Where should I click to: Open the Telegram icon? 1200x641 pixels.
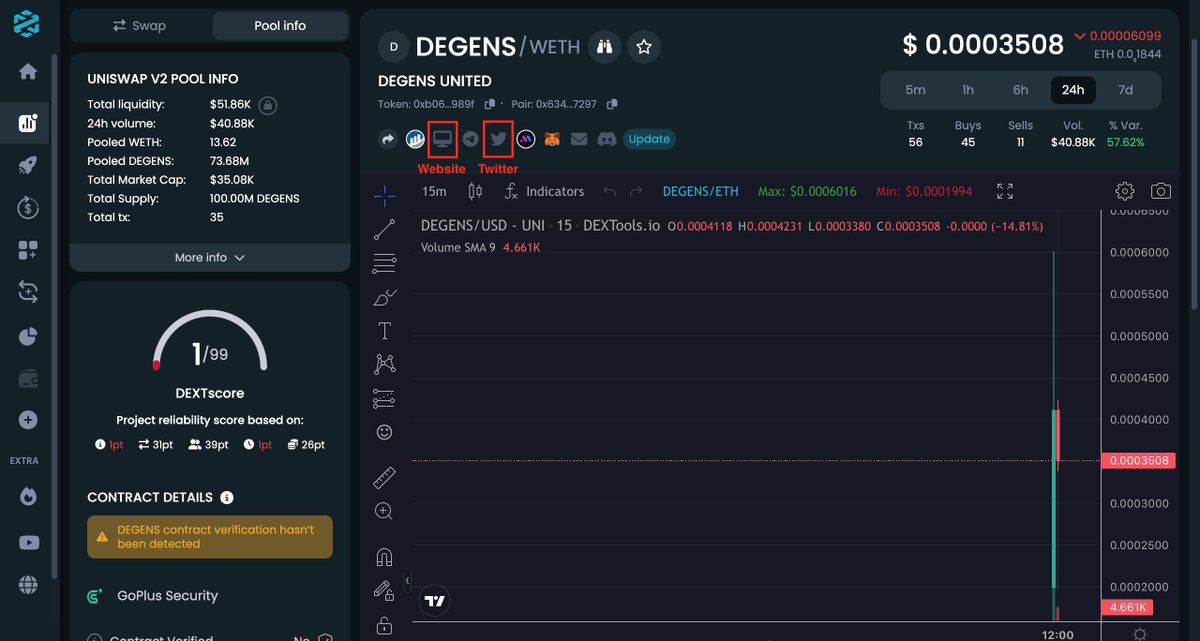click(470, 139)
